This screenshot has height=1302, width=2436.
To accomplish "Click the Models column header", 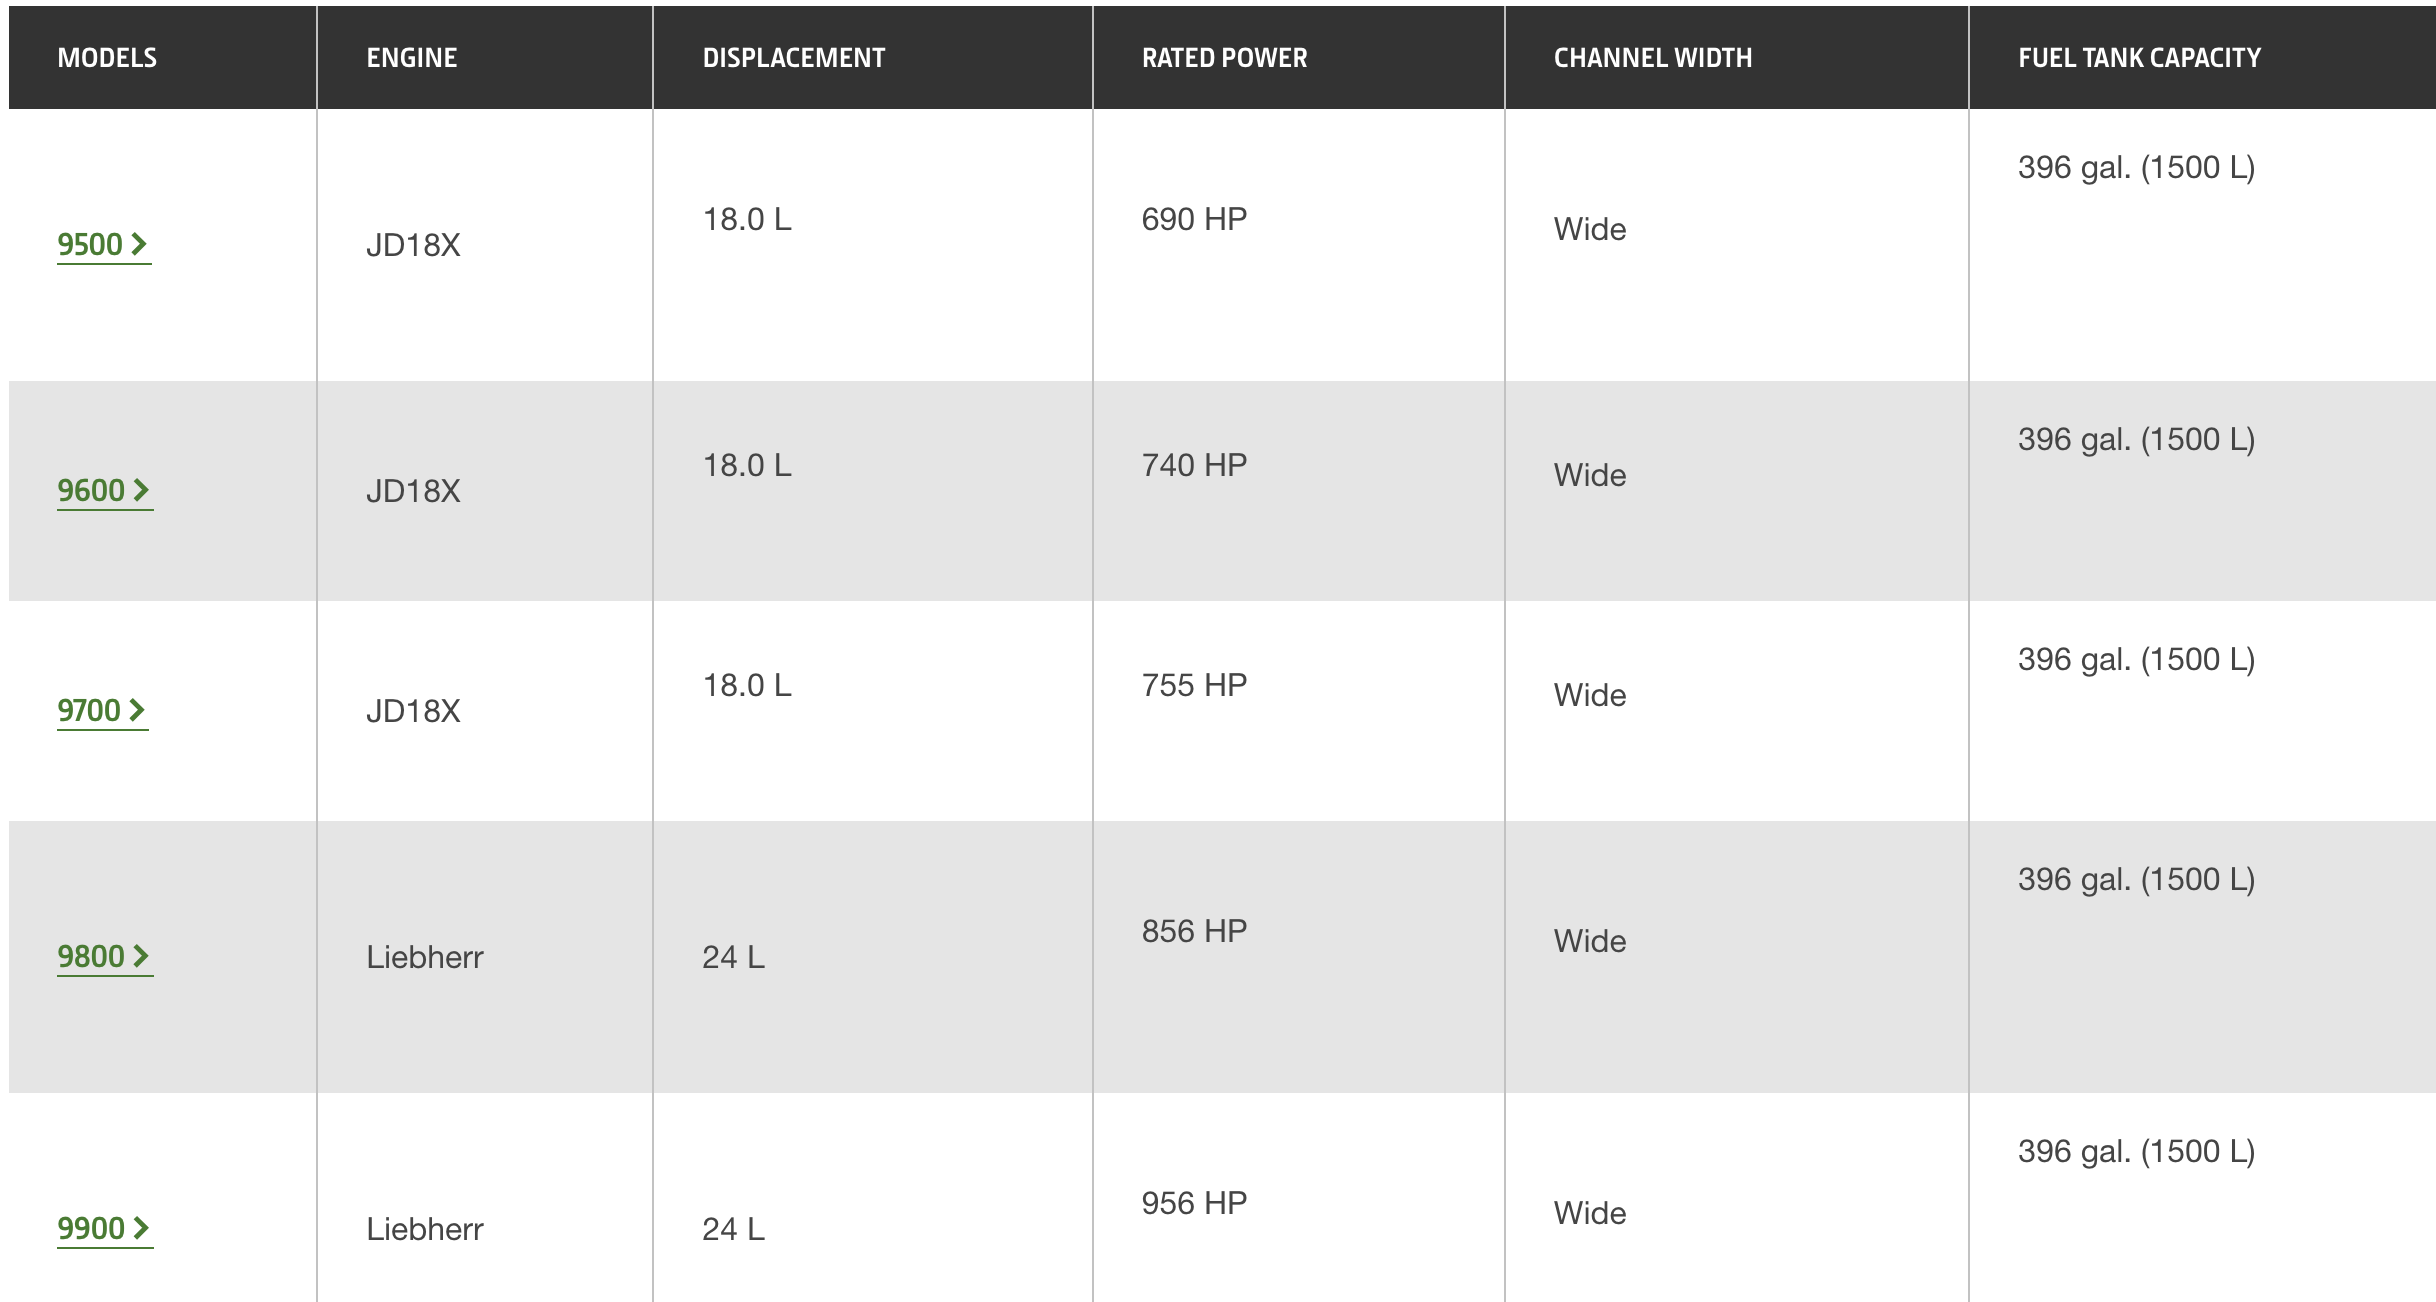I will click(x=107, y=58).
